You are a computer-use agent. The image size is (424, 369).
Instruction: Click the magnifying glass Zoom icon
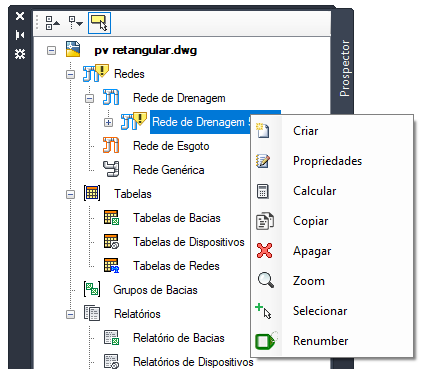point(266,280)
